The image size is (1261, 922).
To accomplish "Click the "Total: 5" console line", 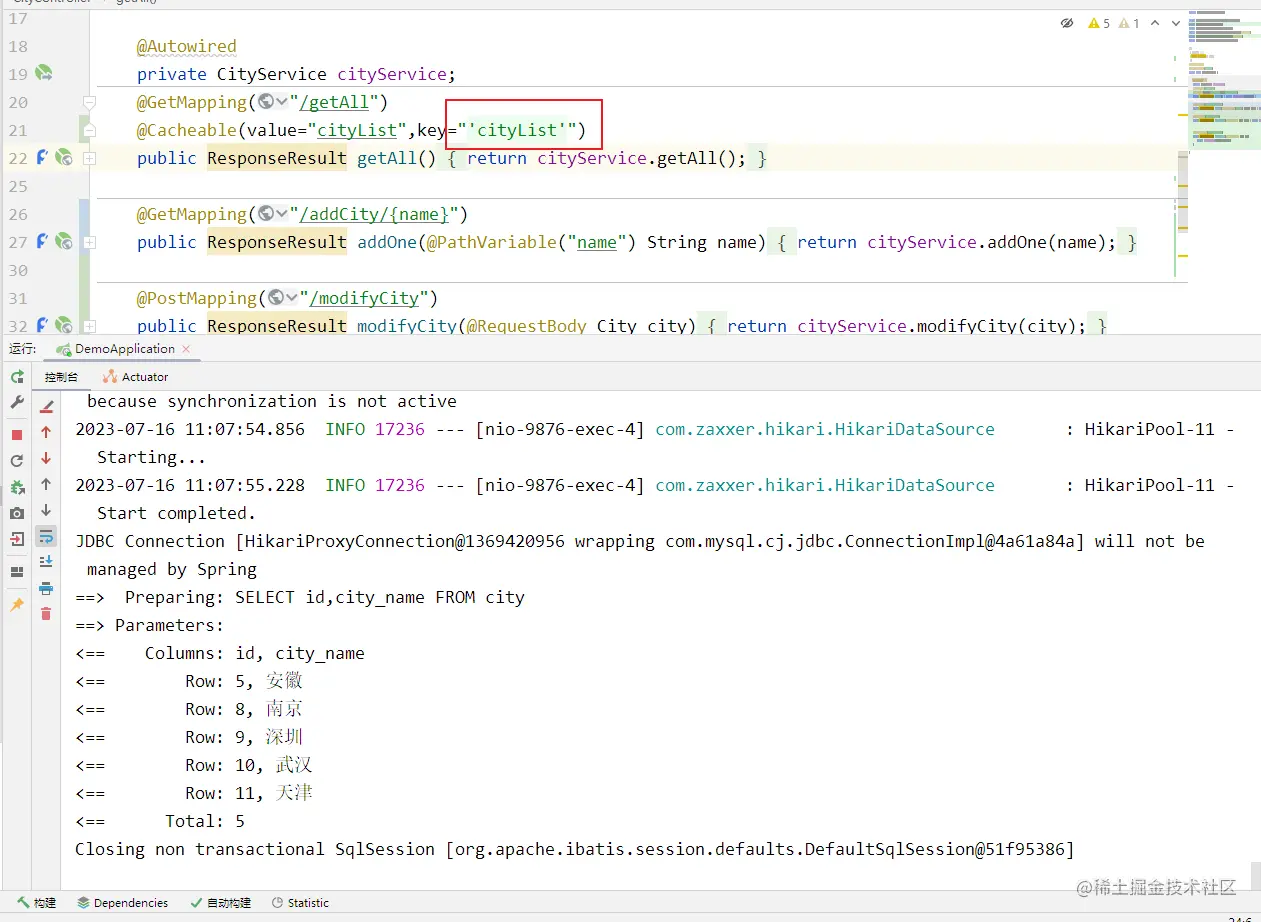I will (160, 821).
